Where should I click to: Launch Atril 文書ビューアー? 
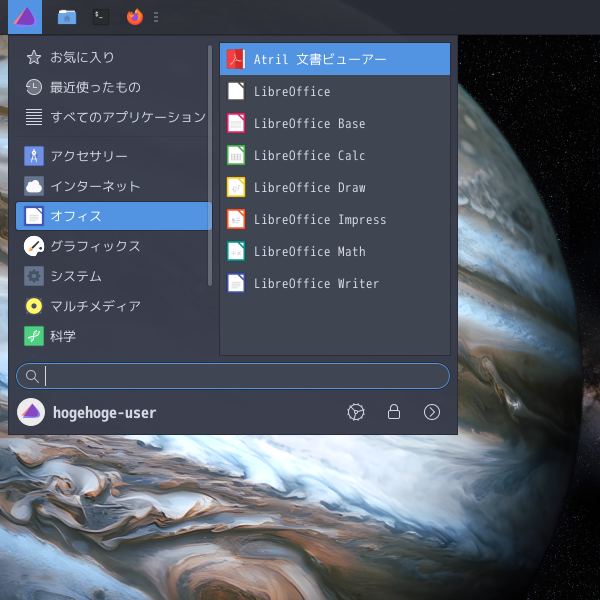(335, 59)
